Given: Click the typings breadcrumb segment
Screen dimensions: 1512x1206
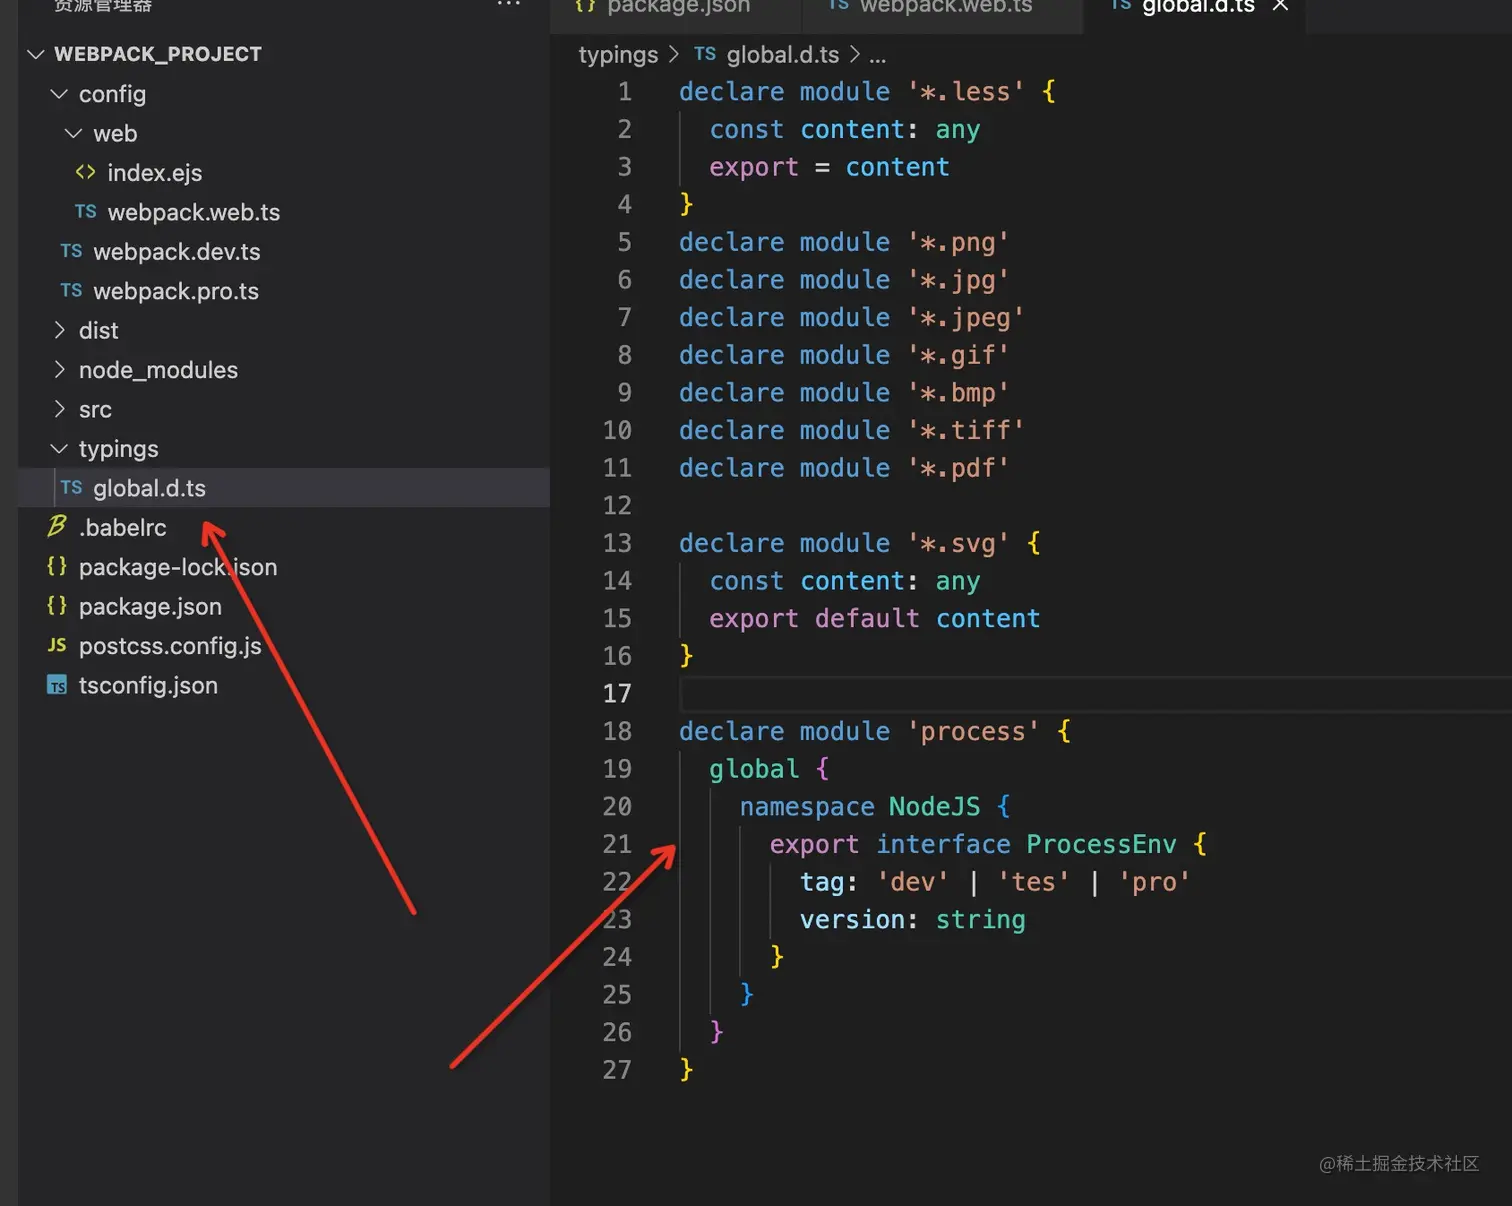Looking at the screenshot, I should [618, 55].
